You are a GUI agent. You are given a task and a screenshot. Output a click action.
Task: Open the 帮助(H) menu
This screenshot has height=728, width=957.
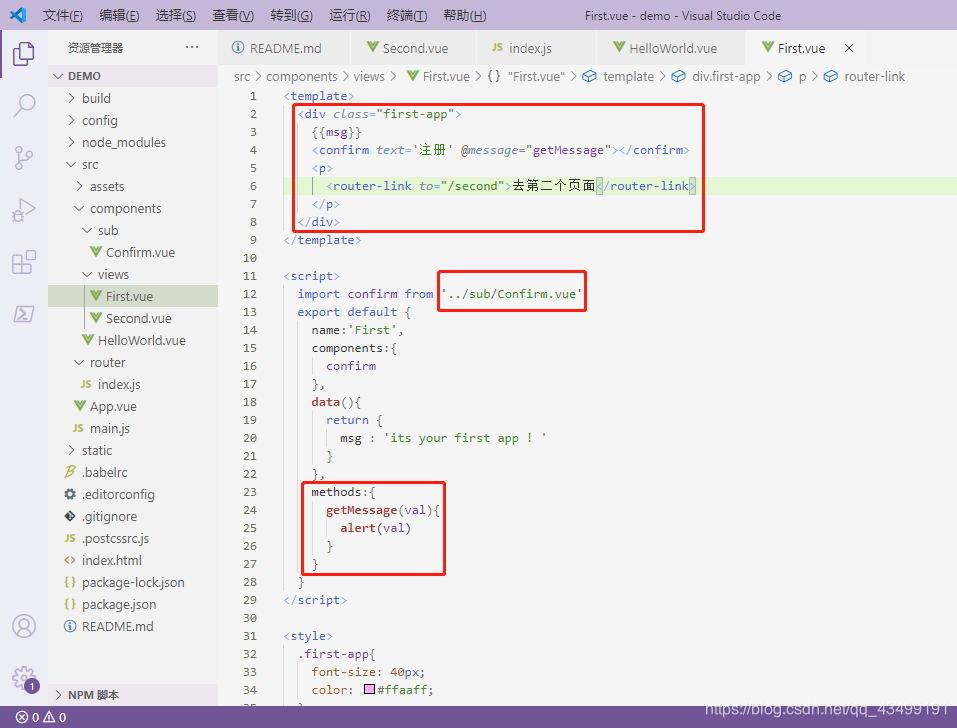(x=465, y=15)
